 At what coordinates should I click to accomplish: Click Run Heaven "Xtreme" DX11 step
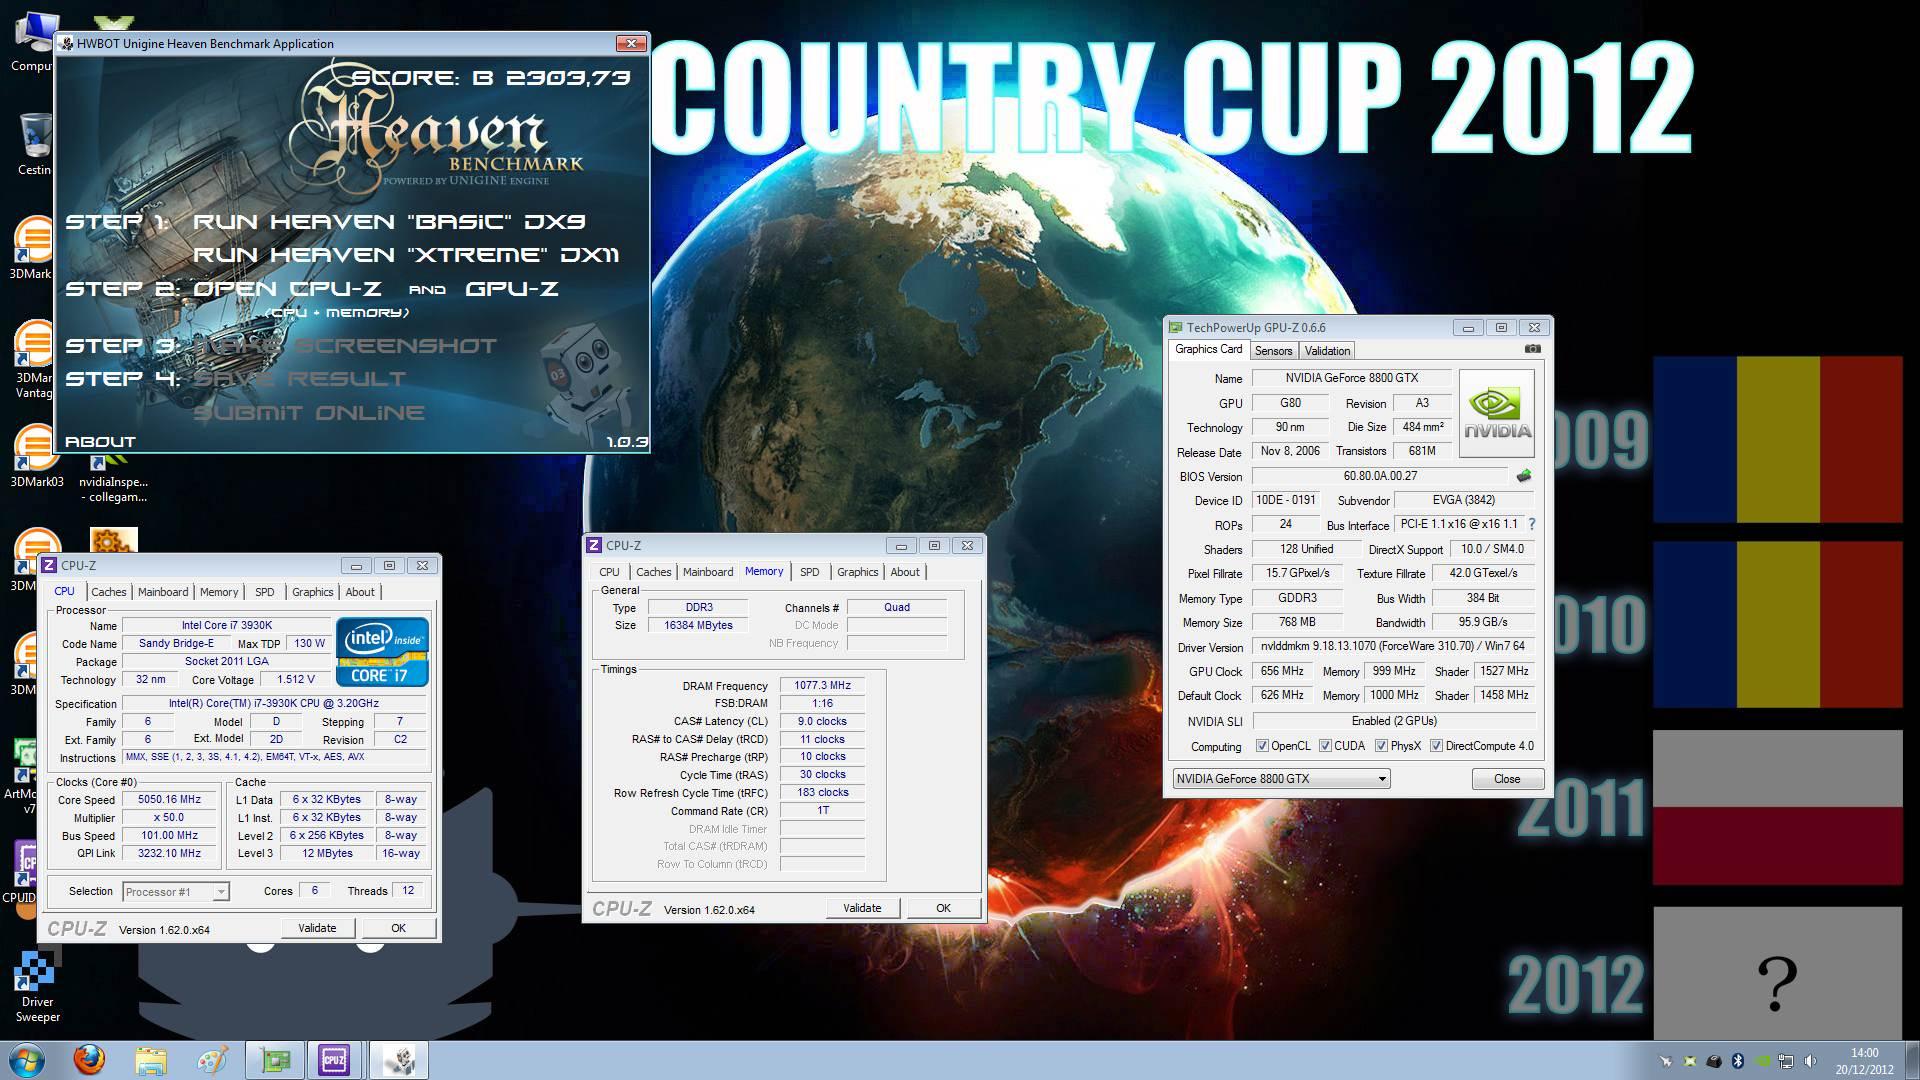coord(406,255)
